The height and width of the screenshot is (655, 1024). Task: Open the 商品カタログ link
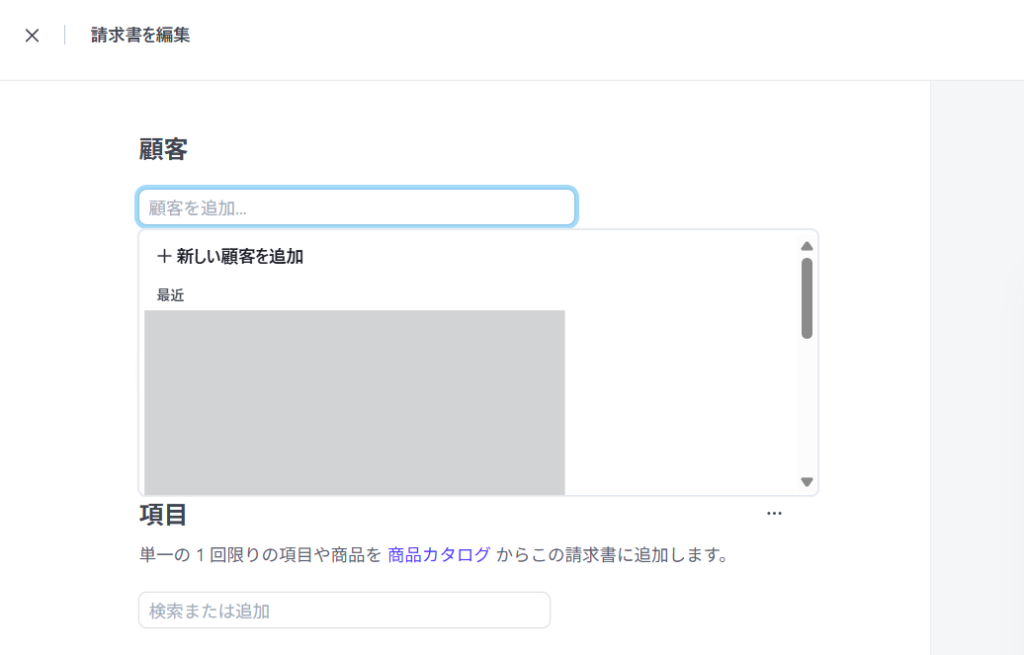click(438, 555)
